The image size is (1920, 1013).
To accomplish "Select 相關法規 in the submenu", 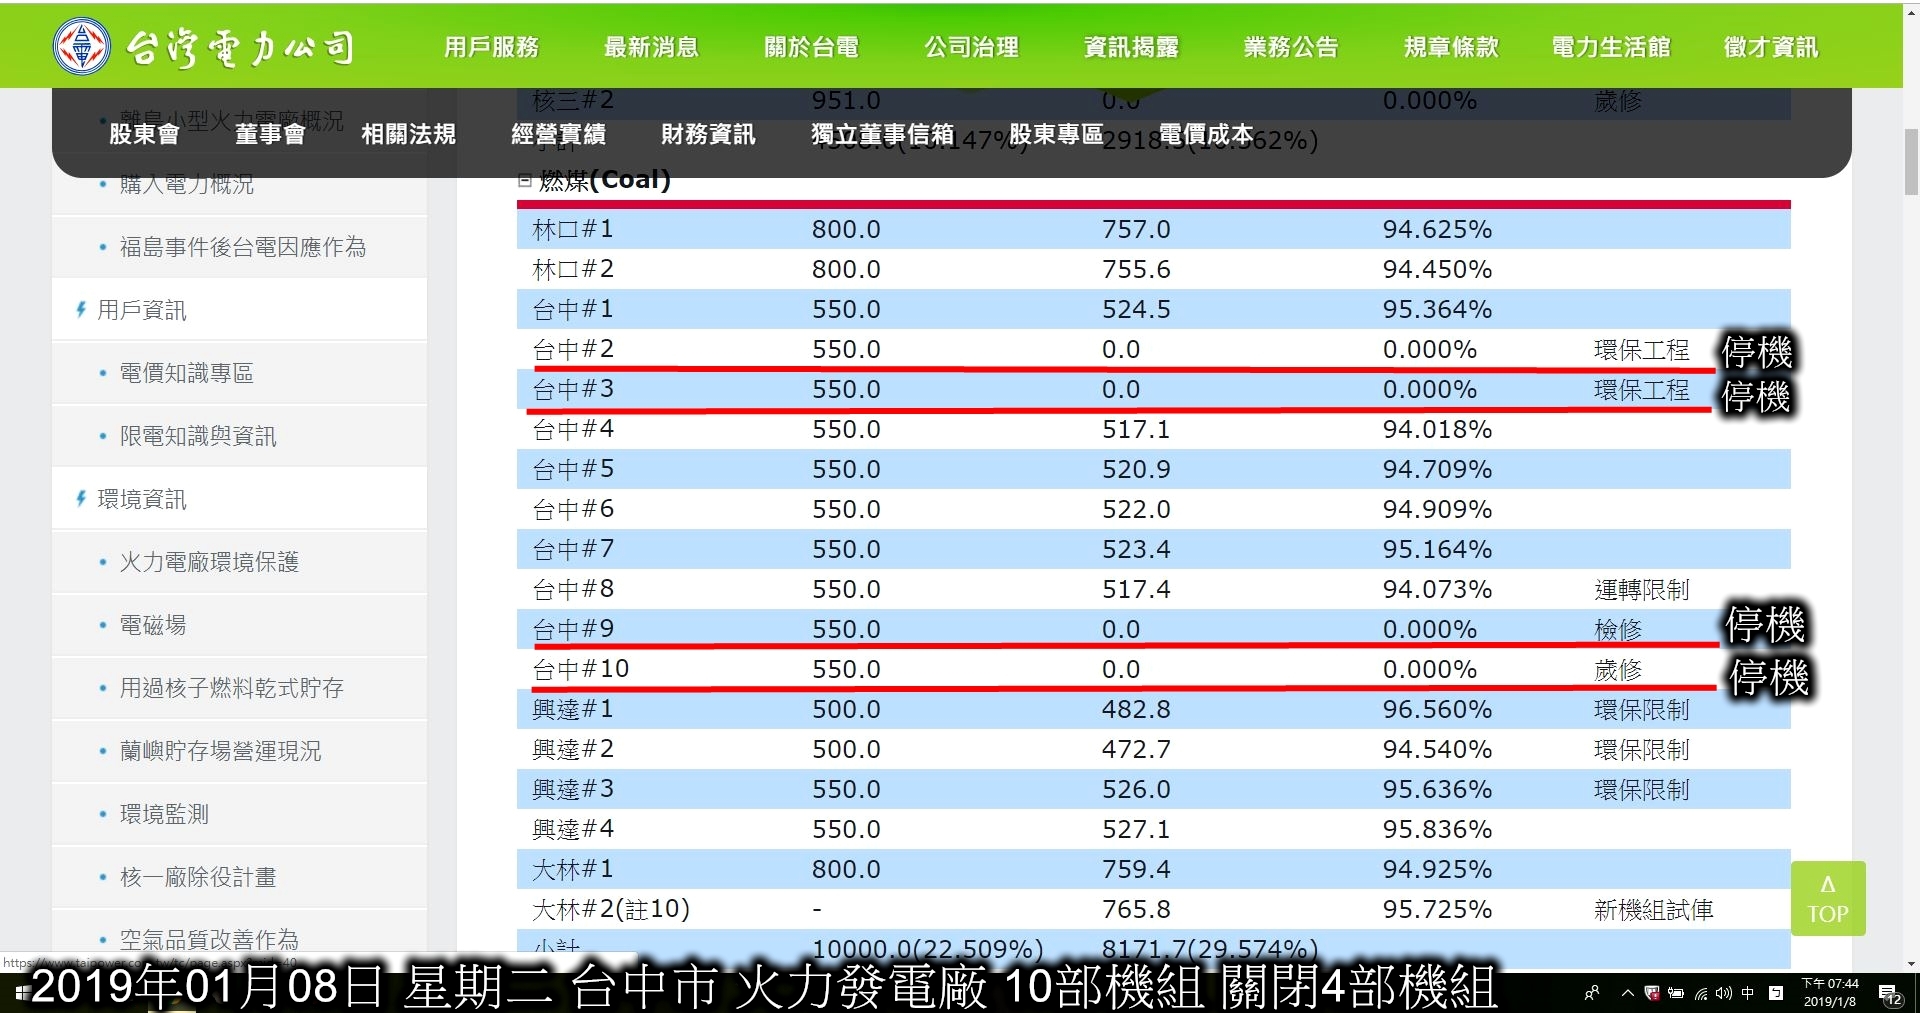I will (408, 134).
